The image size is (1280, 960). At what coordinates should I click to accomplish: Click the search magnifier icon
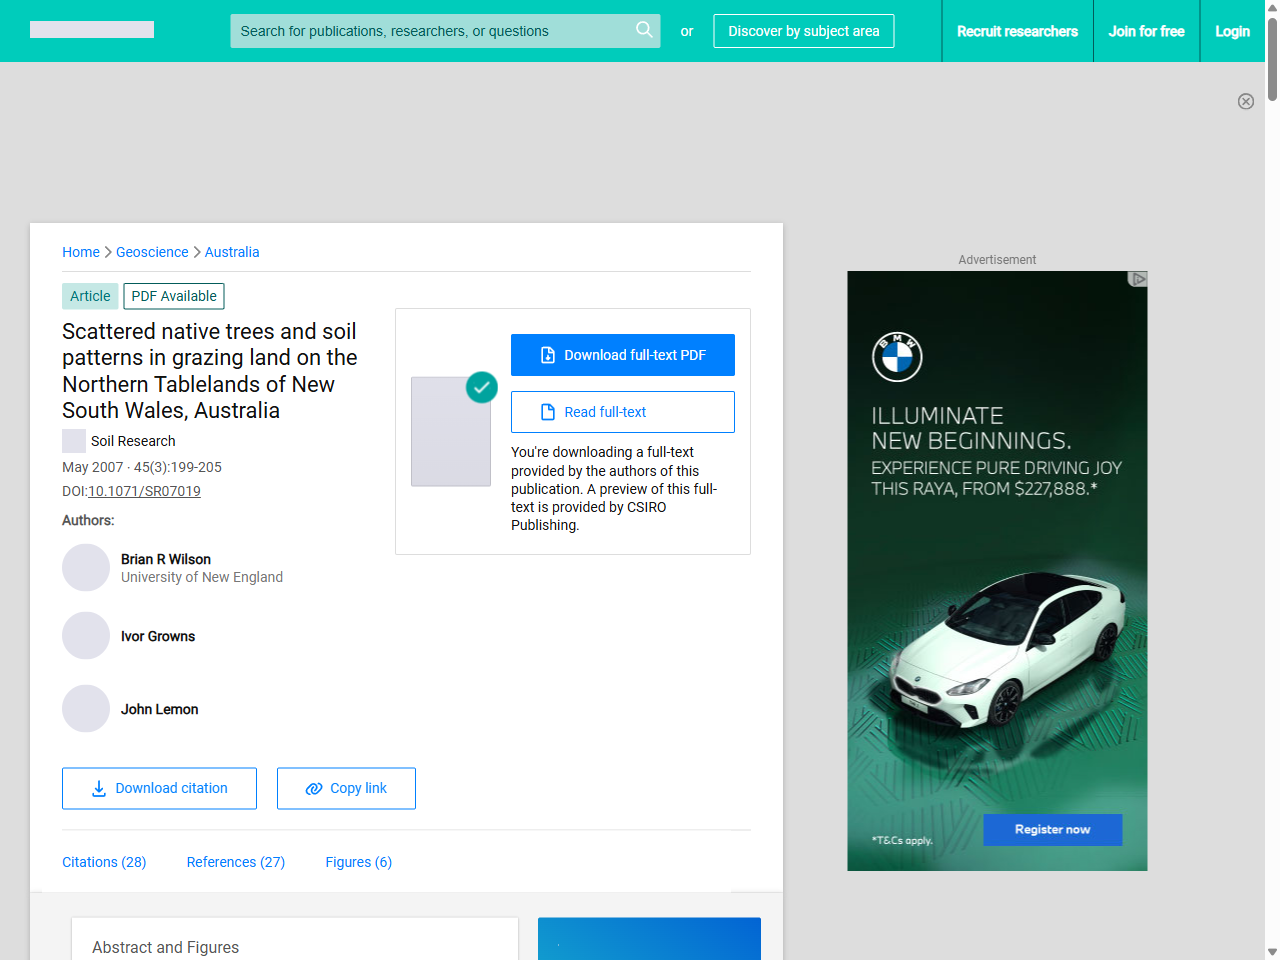click(x=644, y=30)
